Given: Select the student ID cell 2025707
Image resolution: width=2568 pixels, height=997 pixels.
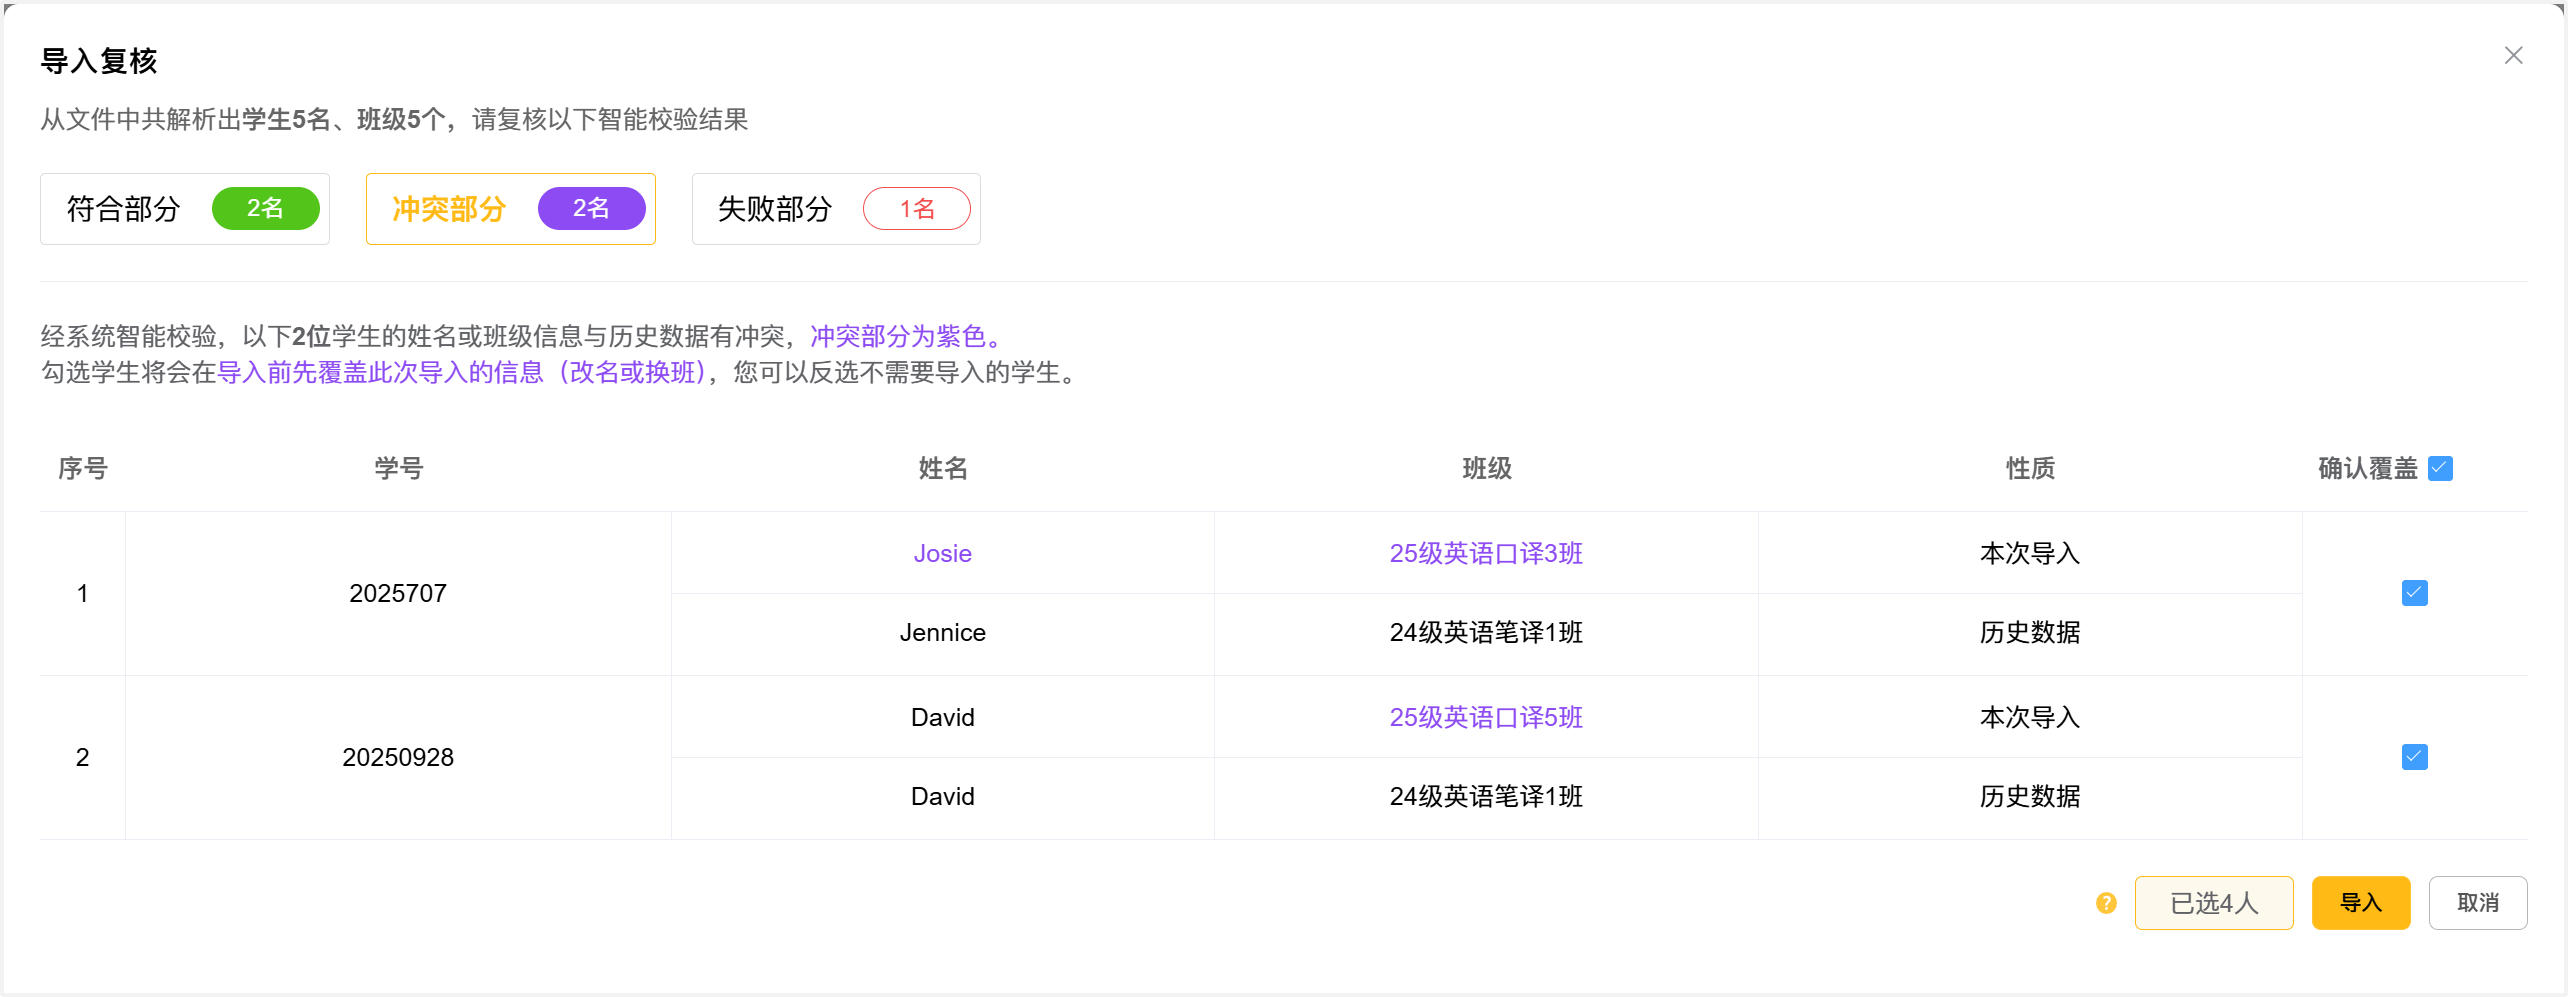Looking at the screenshot, I should [398, 593].
